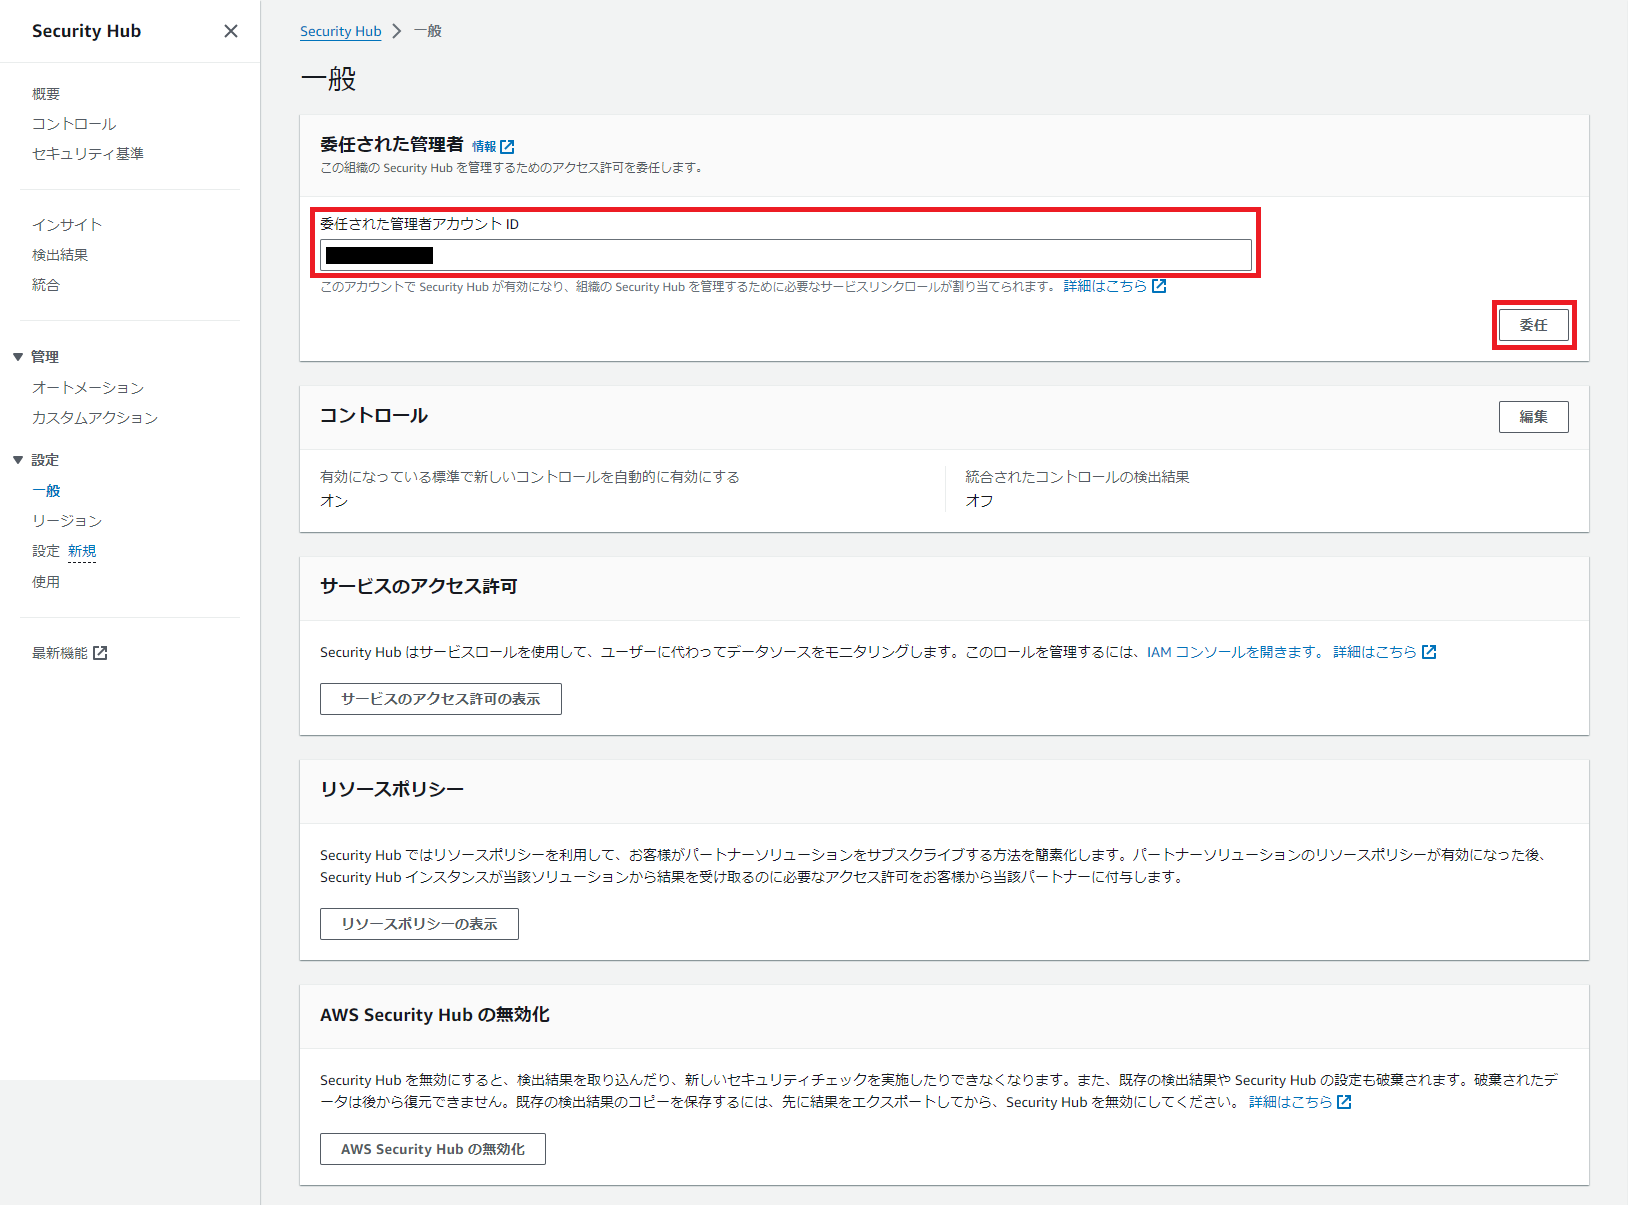Select 一般 under 設定
Viewport: 1628px width, 1205px height.
[x=46, y=491]
